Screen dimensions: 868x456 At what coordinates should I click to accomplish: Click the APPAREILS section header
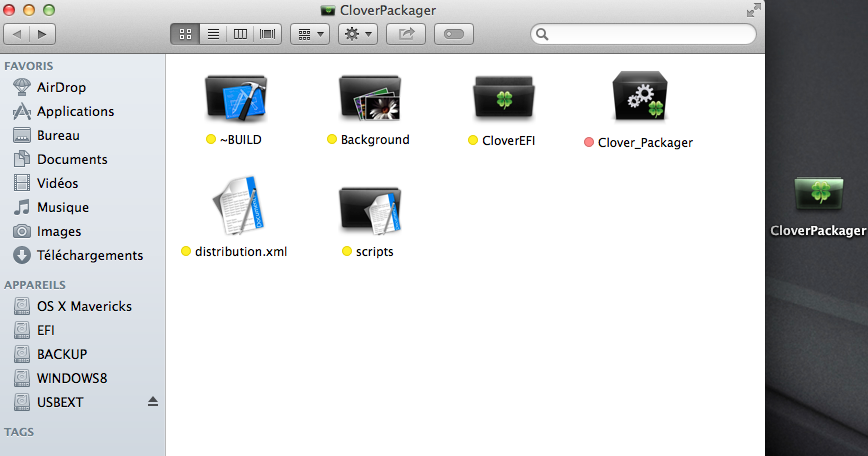(x=35, y=285)
